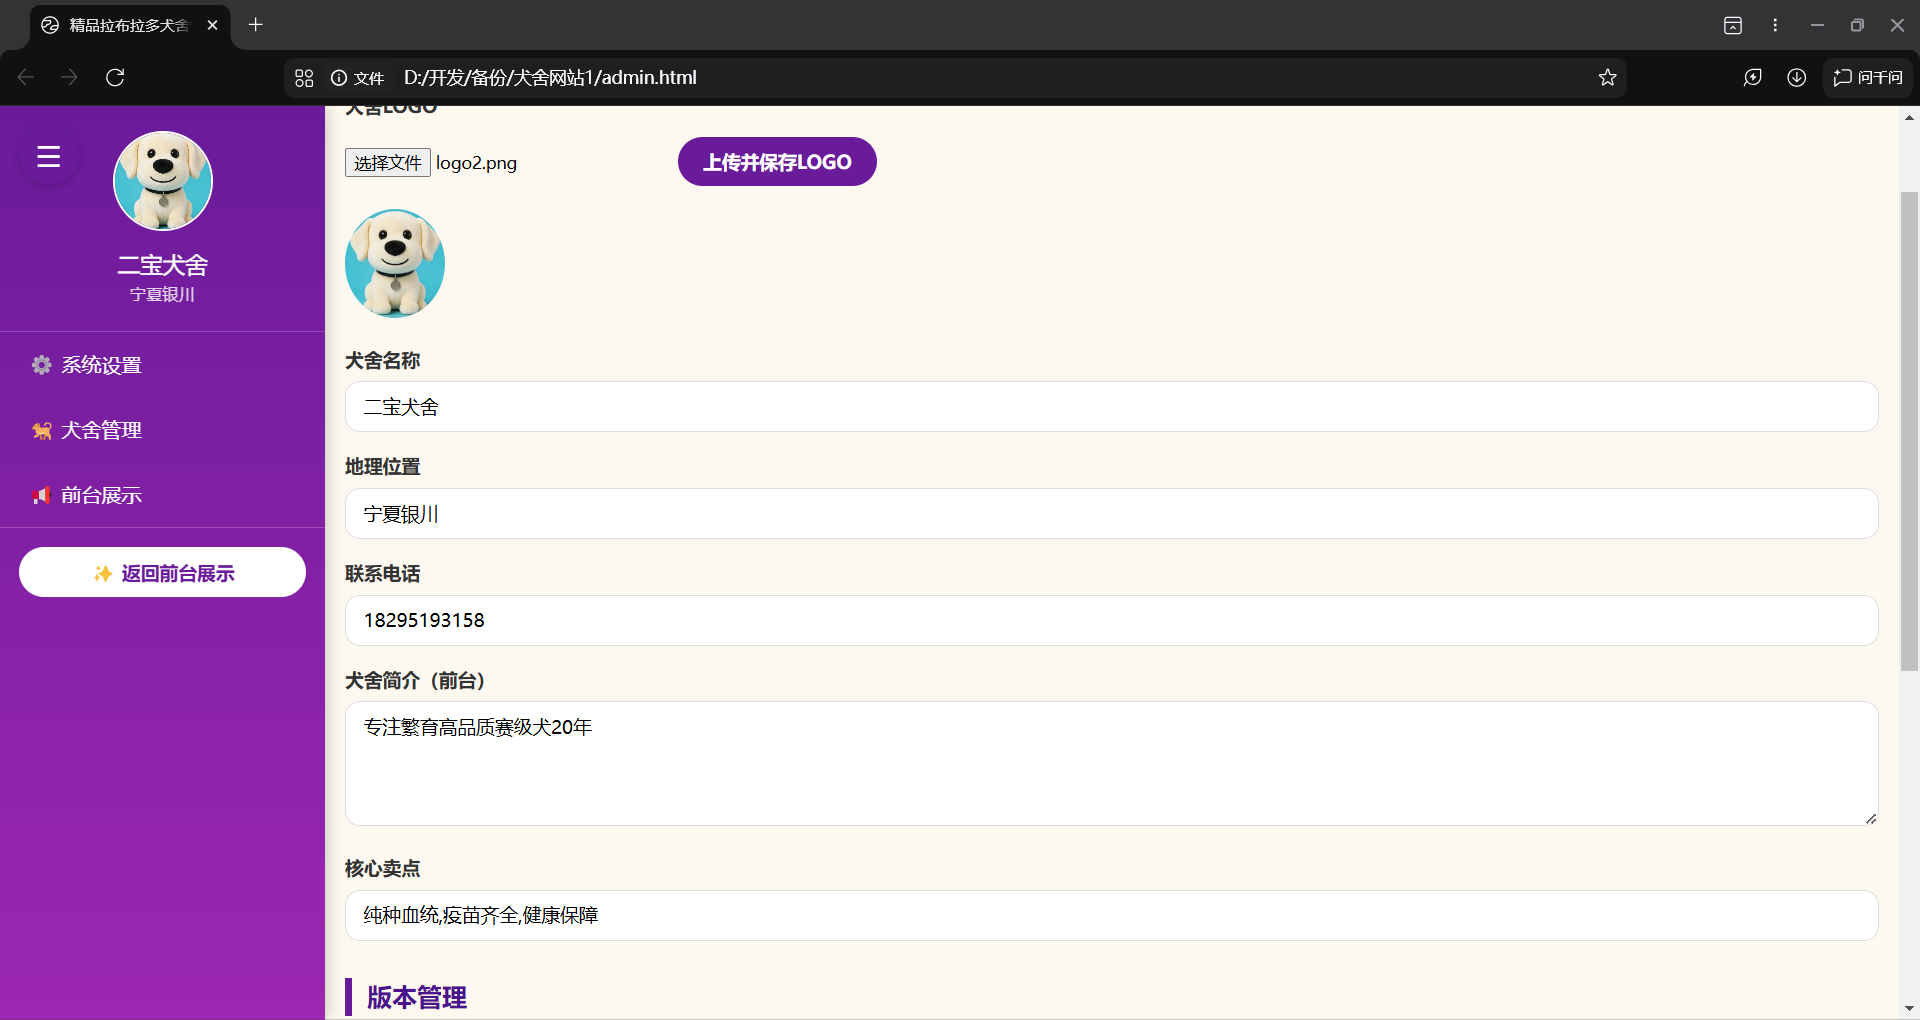Click the uploaded logo preview image

(395, 263)
